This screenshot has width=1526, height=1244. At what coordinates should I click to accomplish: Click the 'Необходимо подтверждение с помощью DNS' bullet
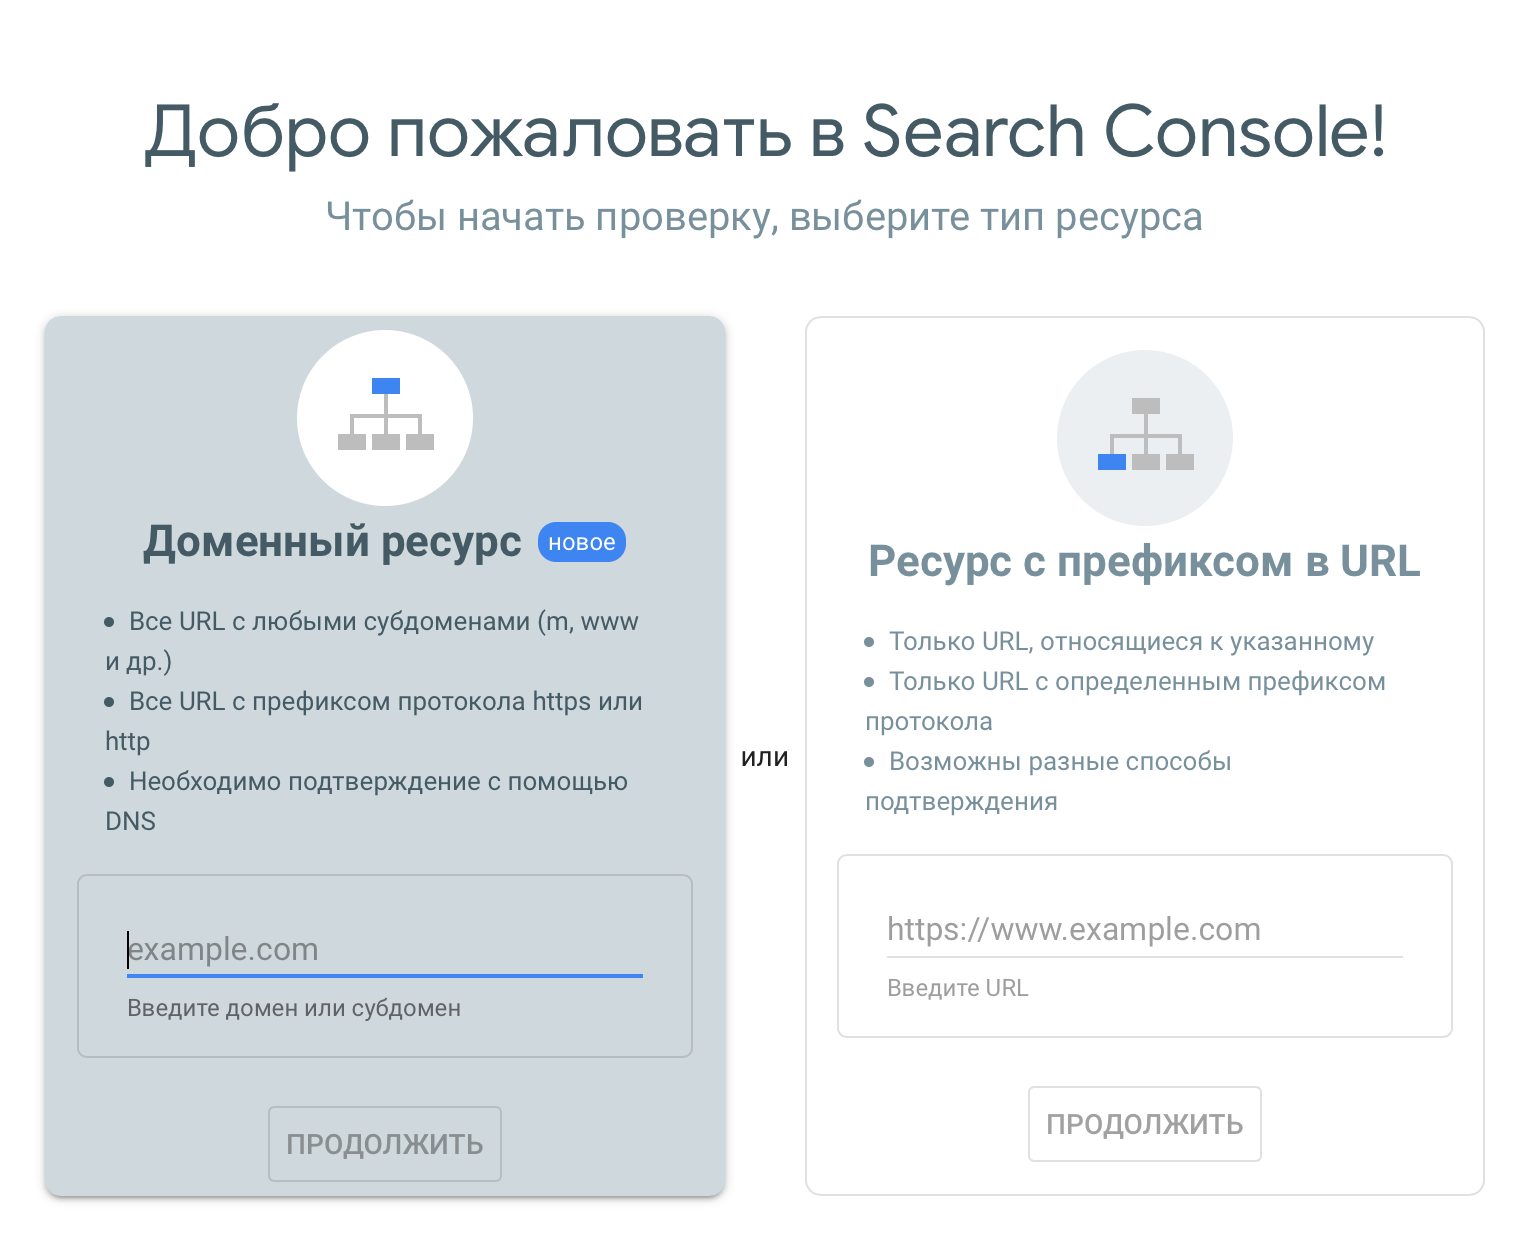click(x=367, y=801)
